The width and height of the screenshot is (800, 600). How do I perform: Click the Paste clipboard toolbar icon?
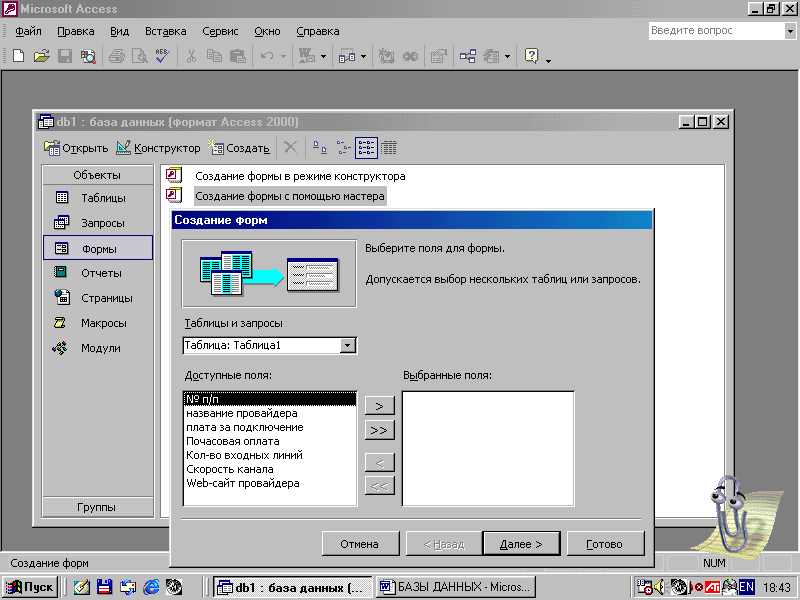click(x=238, y=56)
